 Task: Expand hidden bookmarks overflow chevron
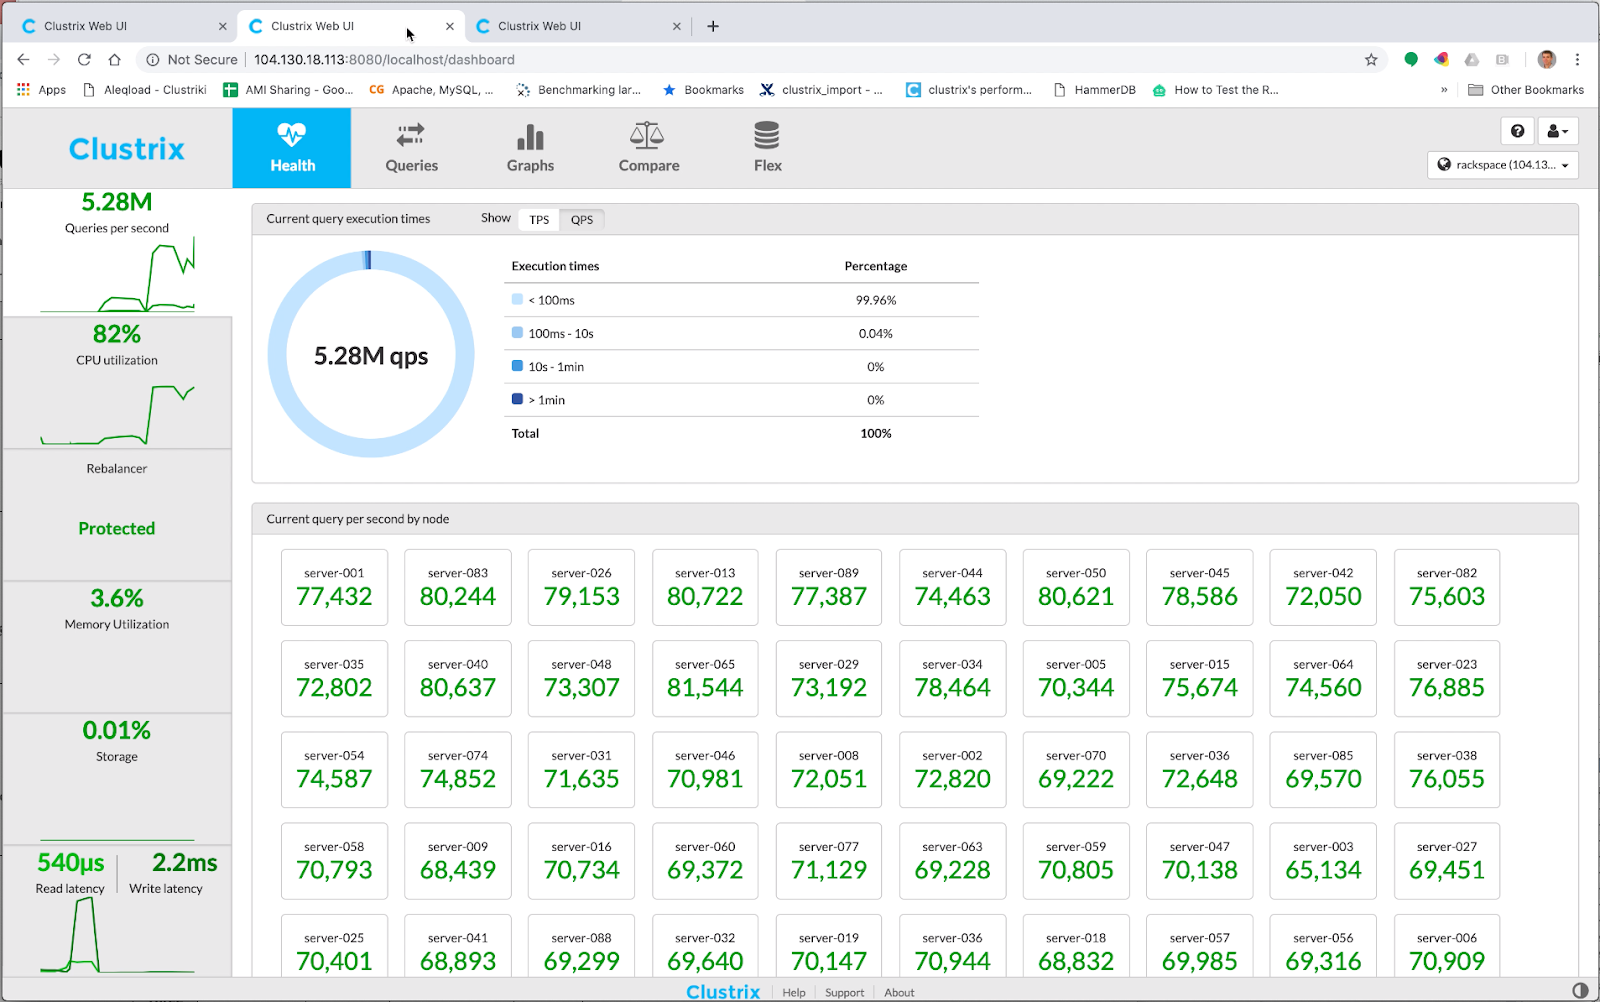point(1444,90)
